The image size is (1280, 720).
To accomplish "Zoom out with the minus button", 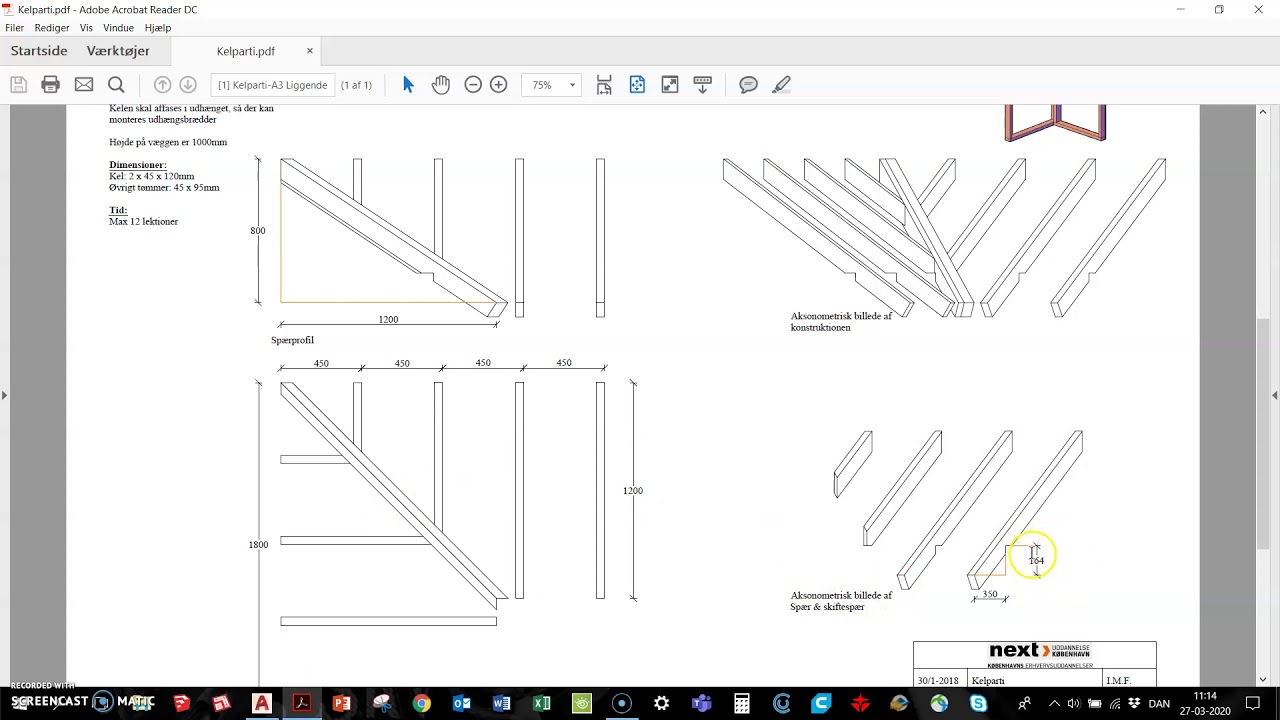I will [473, 85].
